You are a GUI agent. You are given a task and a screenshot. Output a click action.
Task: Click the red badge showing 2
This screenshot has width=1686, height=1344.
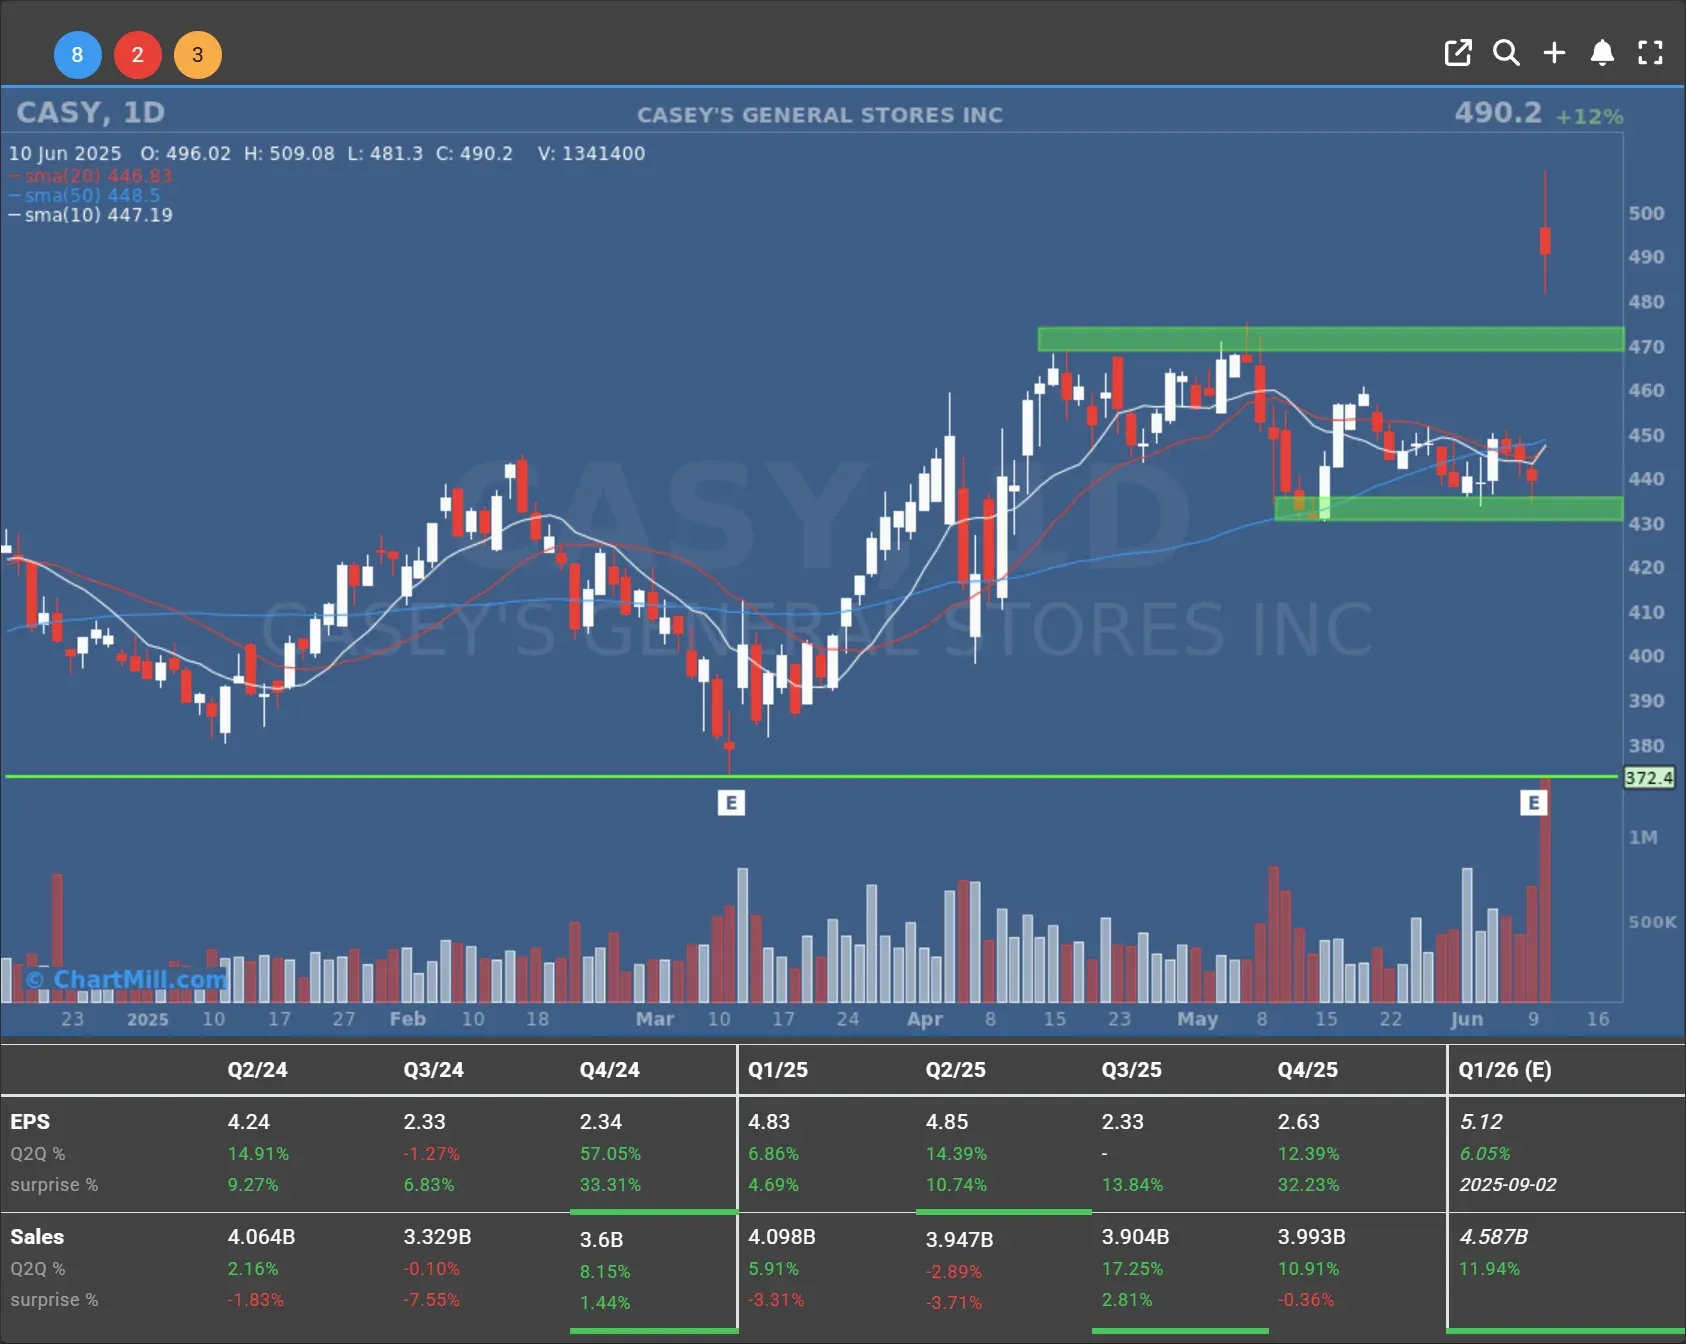pos(138,55)
